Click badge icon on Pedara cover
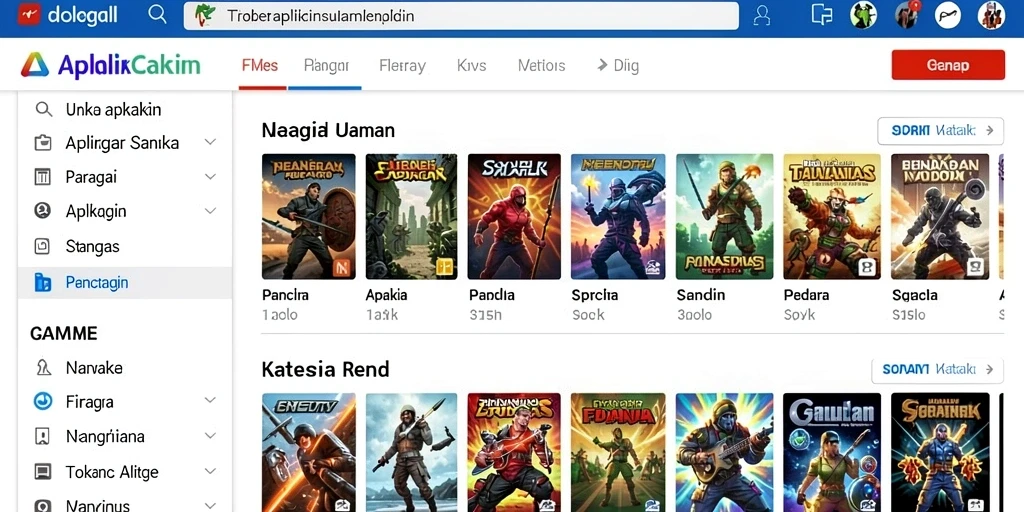The width and height of the screenshot is (1024, 512). coord(866,266)
